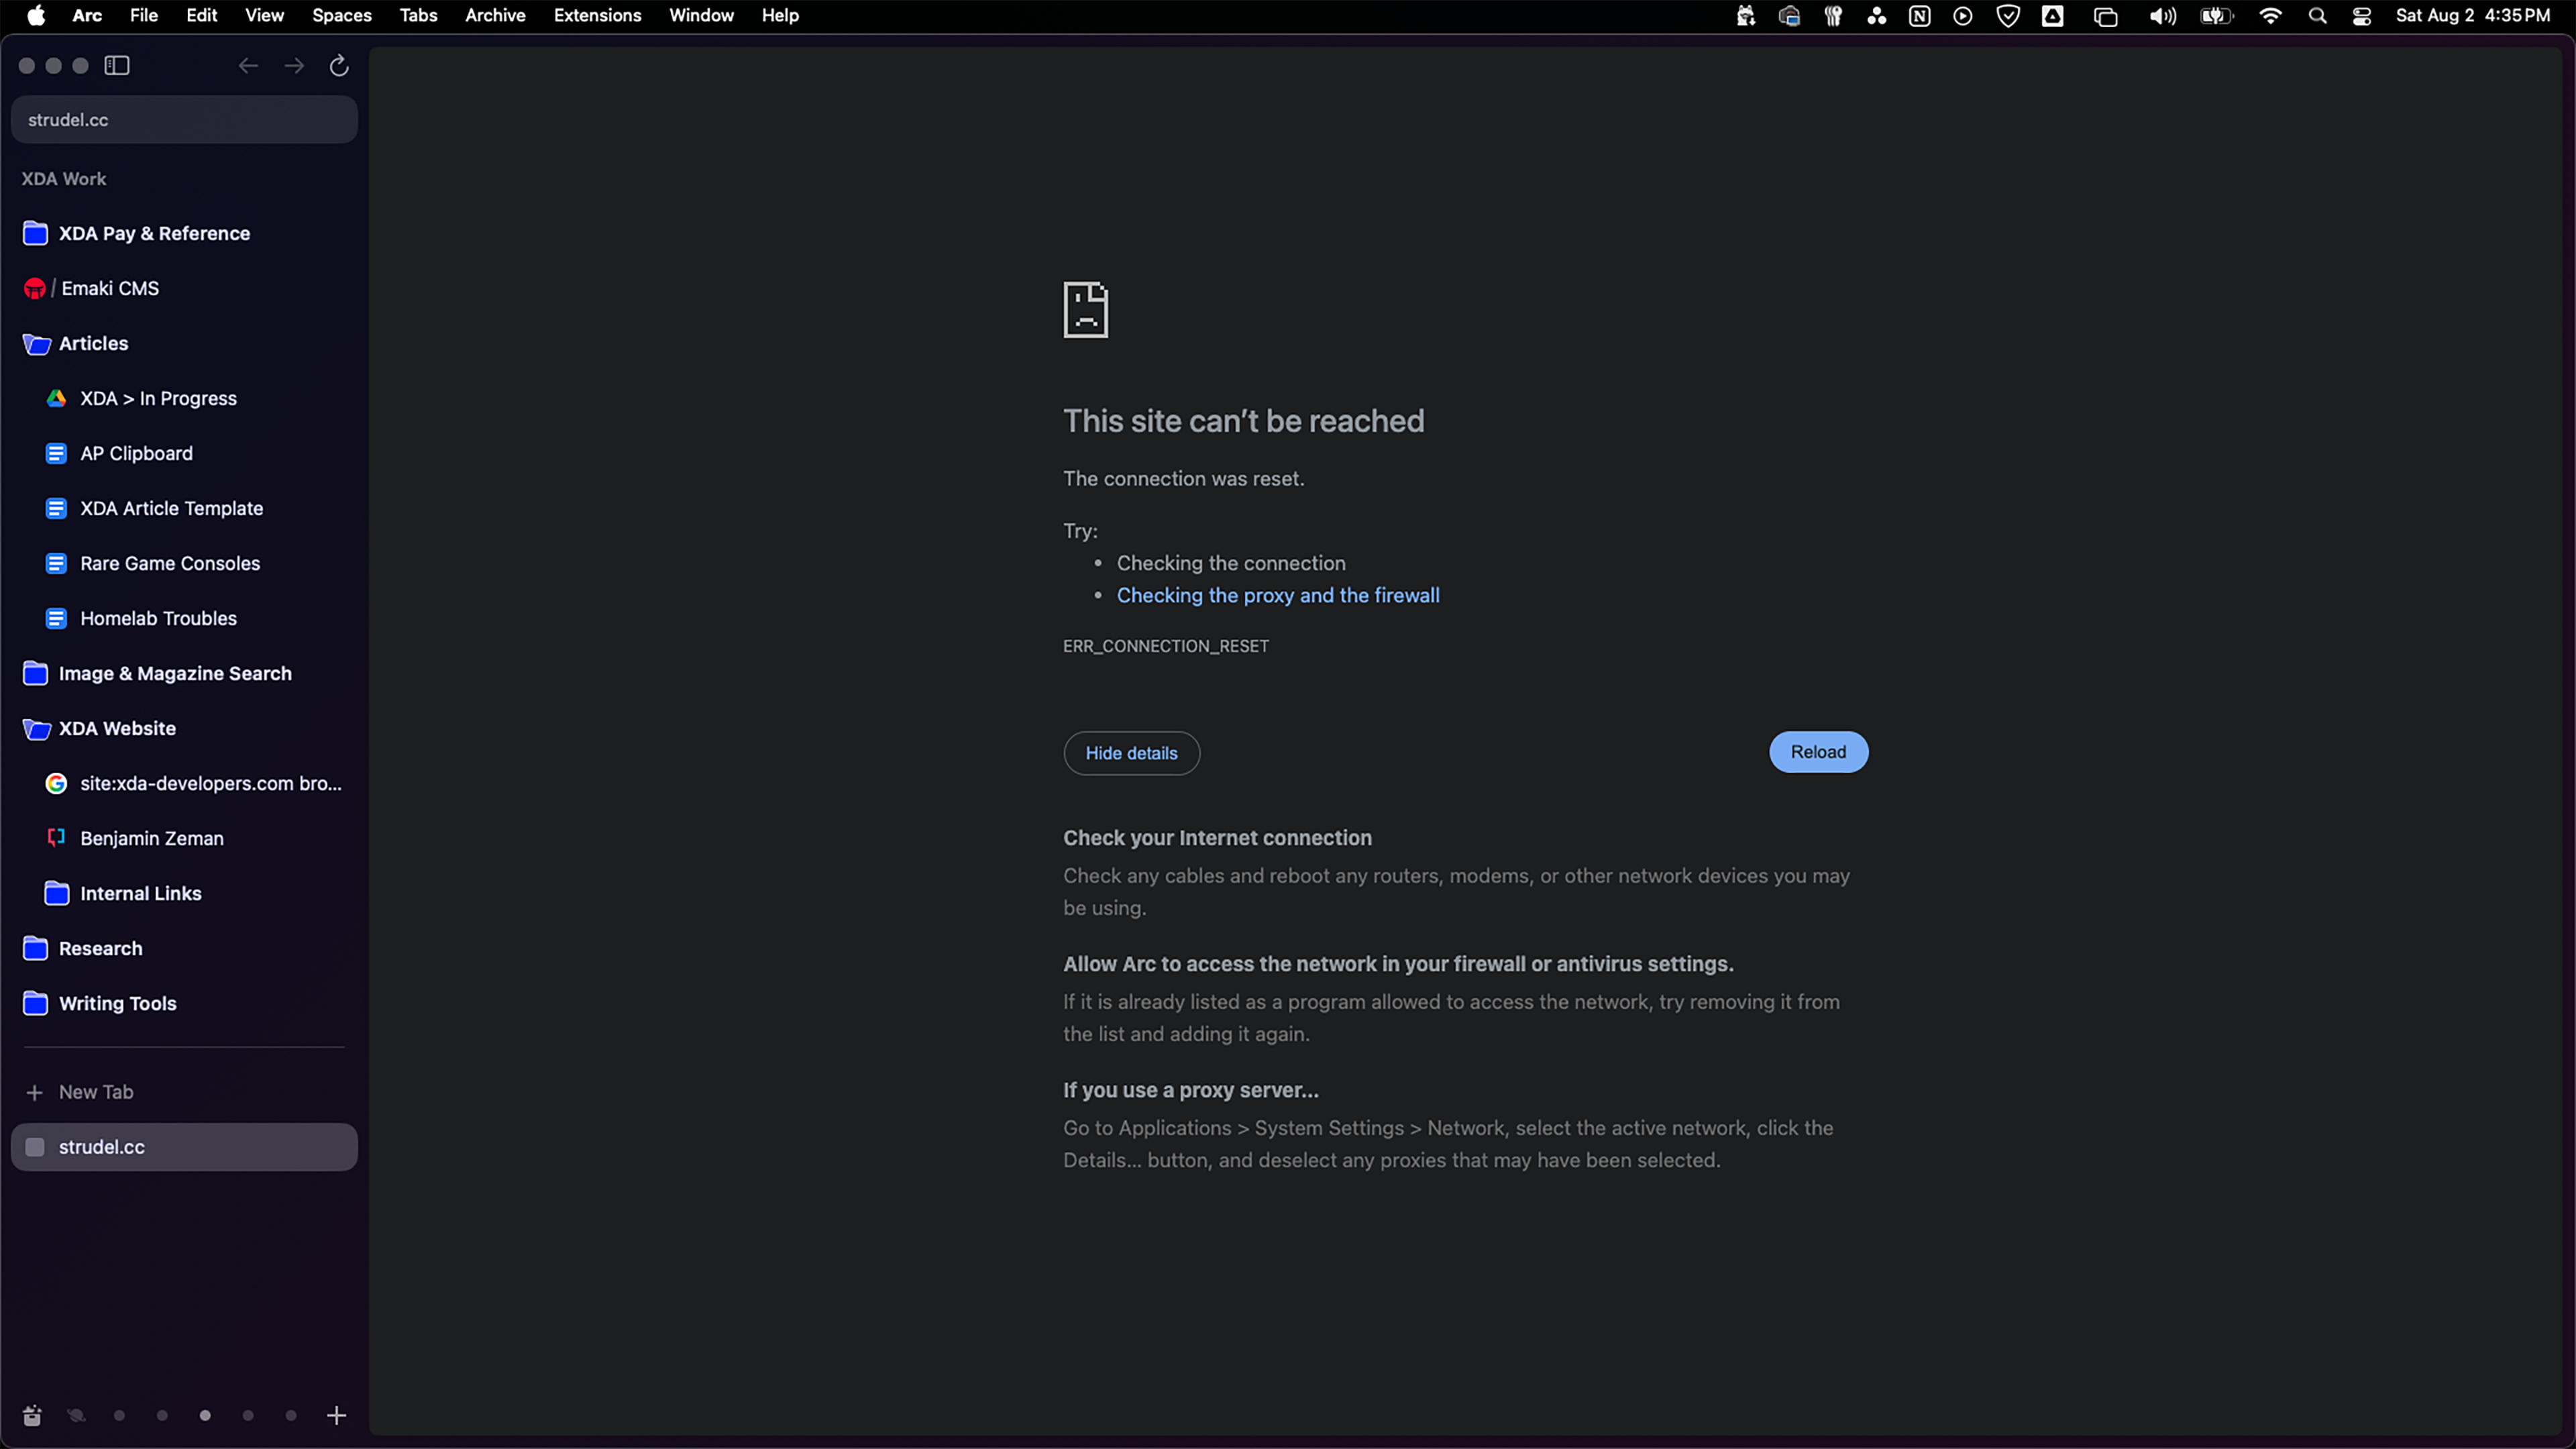Image resolution: width=2576 pixels, height=1449 pixels.
Task: Open the Help menu
Action: [x=780, y=15]
